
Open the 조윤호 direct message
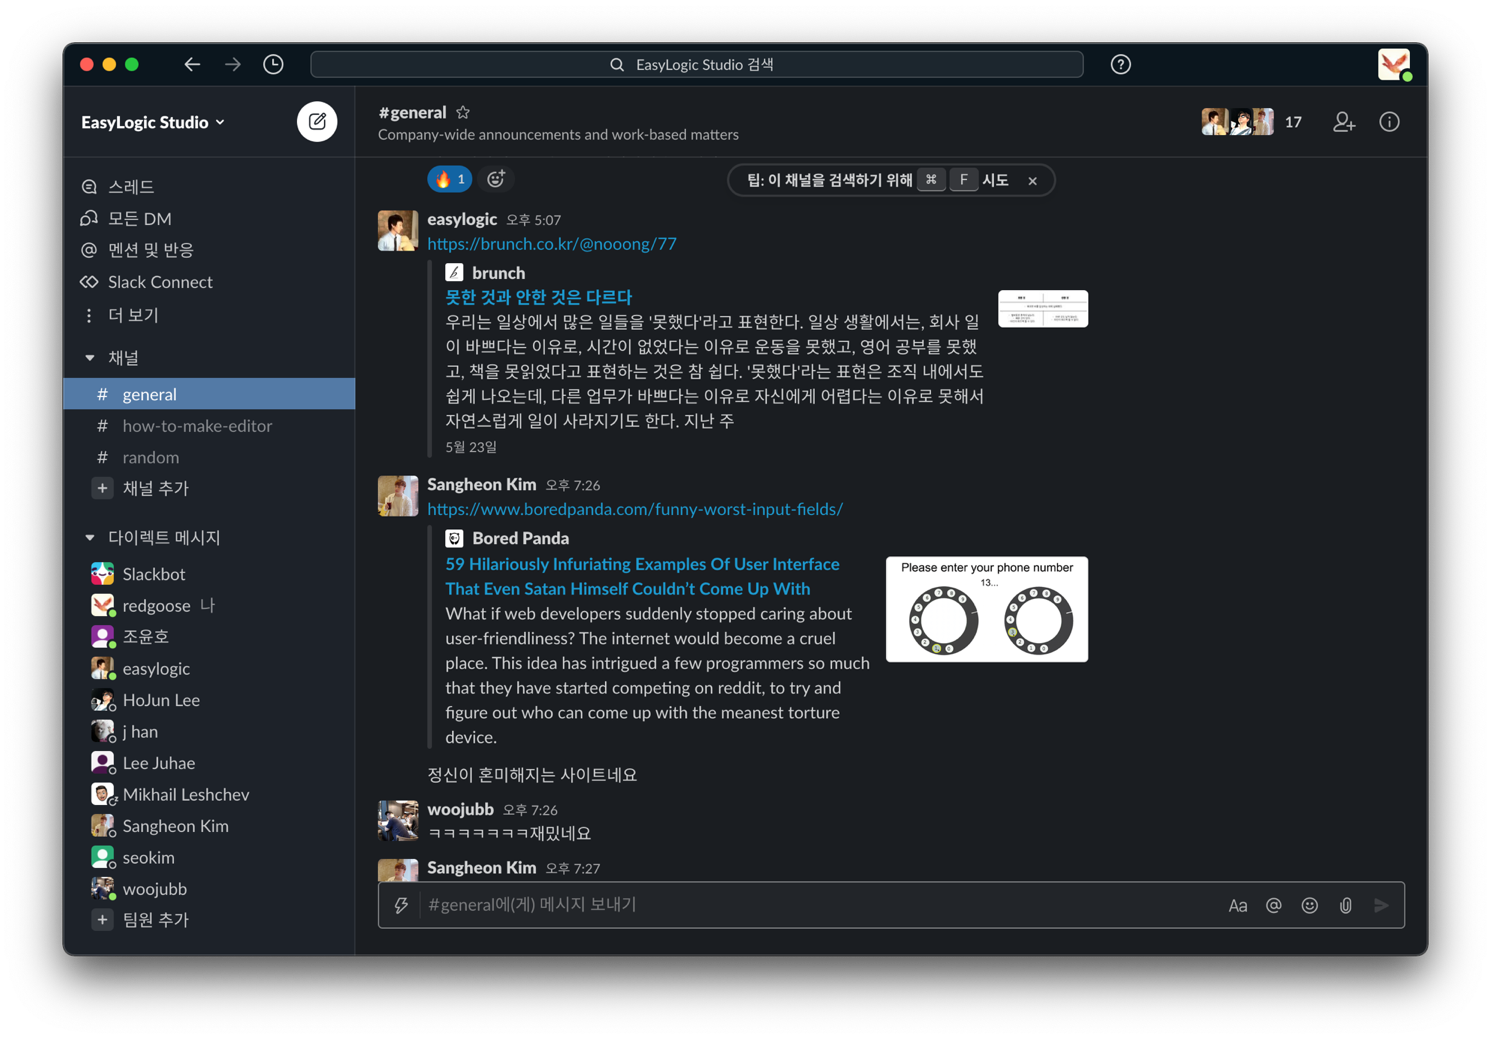209,637
